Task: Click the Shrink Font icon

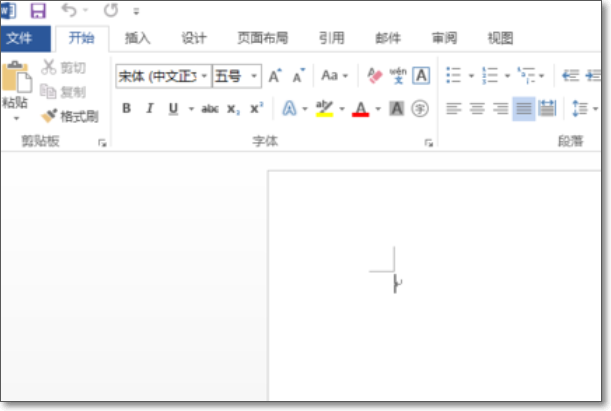Action: tap(299, 76)
